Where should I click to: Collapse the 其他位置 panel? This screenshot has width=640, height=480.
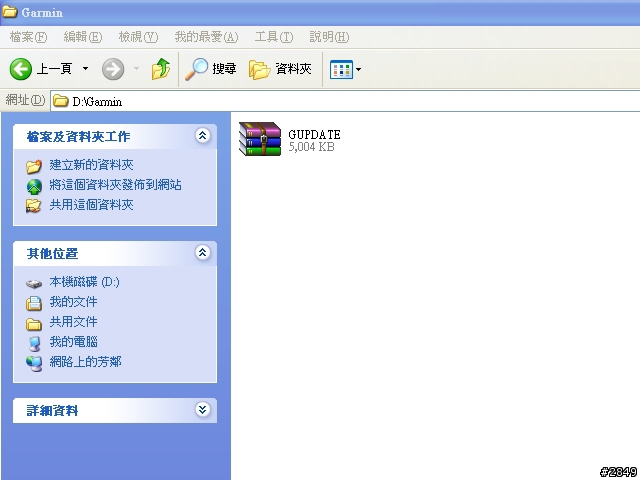(x=202, y=253)
